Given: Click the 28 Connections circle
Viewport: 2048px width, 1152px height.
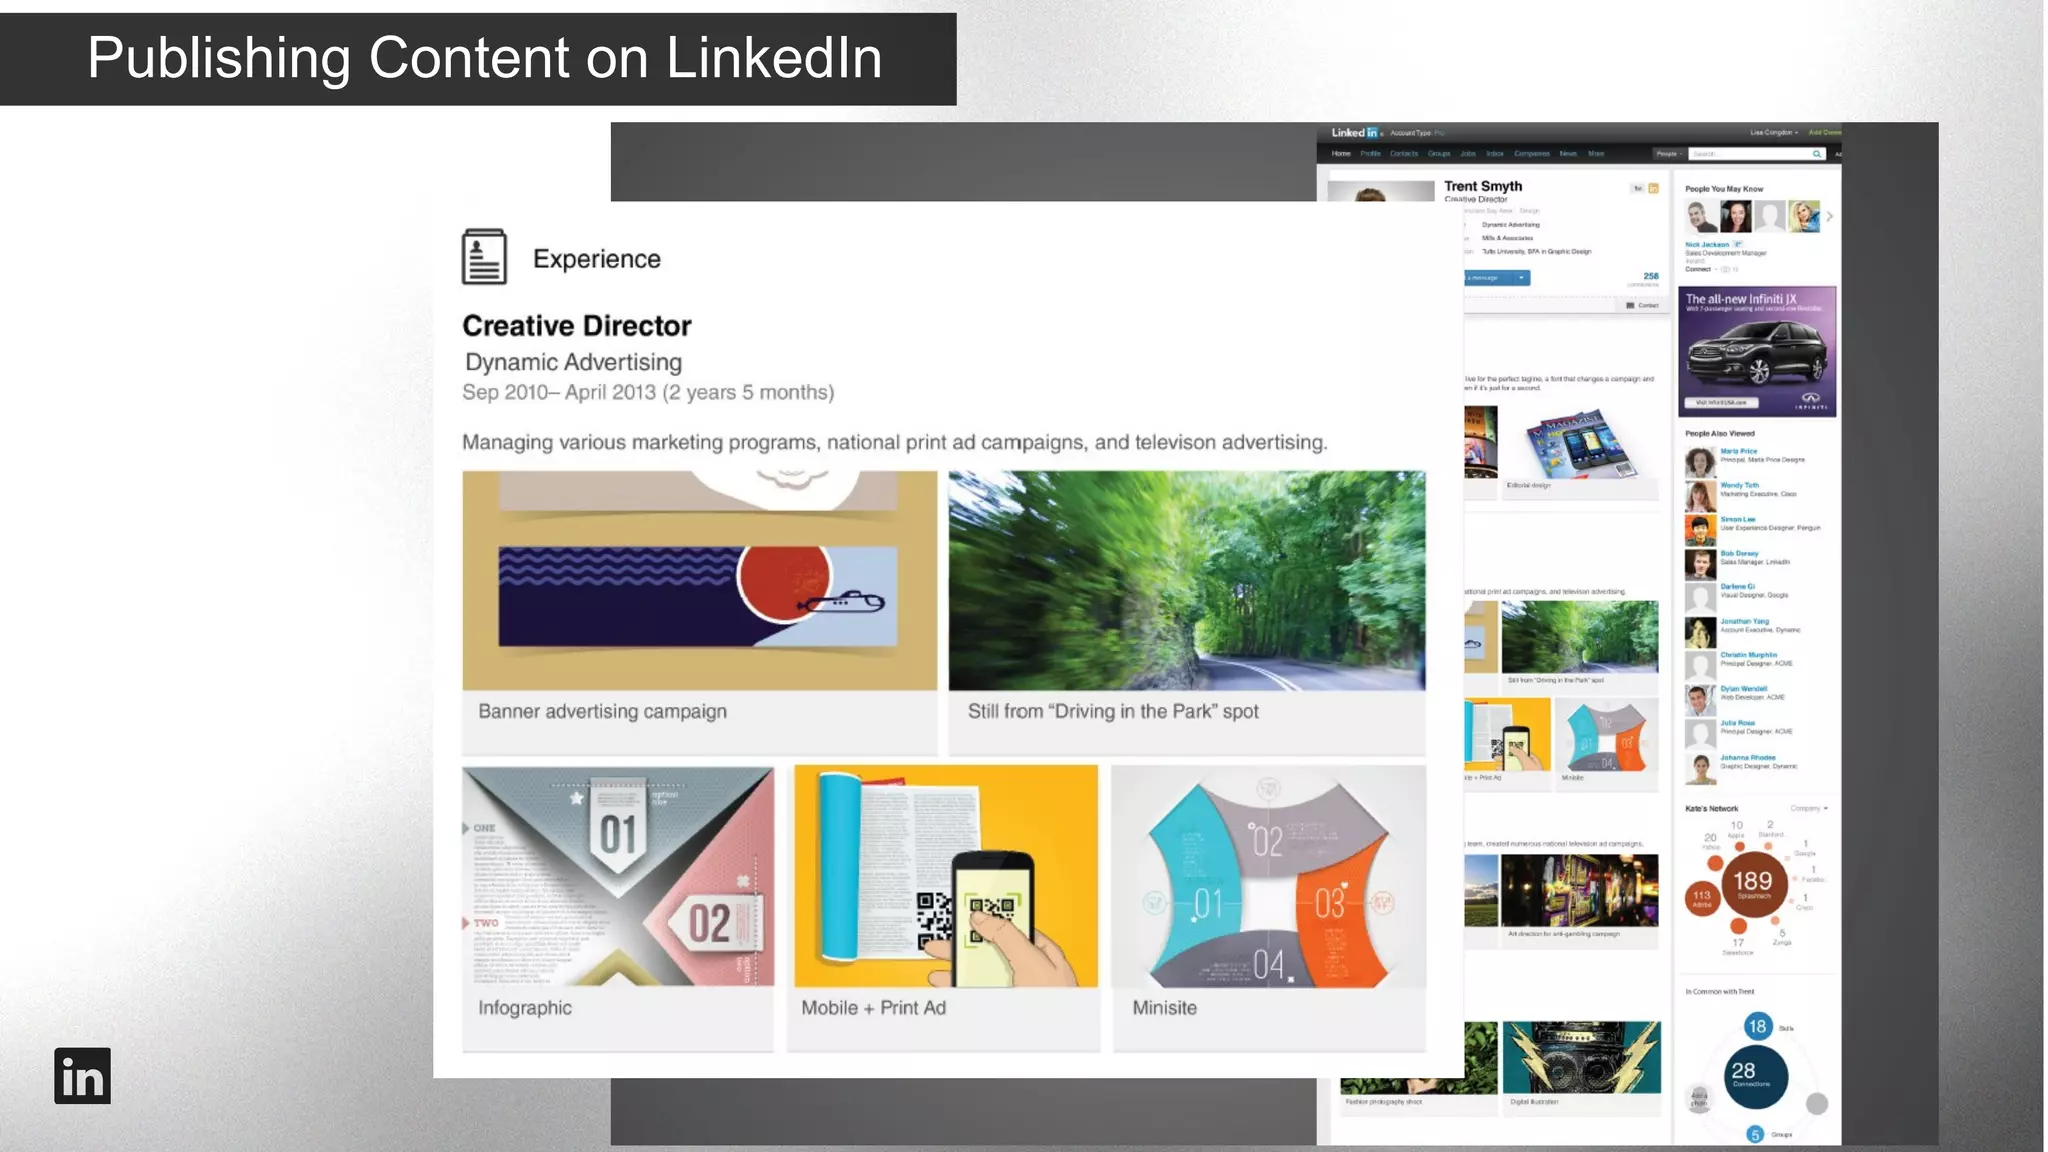Looking at the screenshot, I should [1755, 1076].
